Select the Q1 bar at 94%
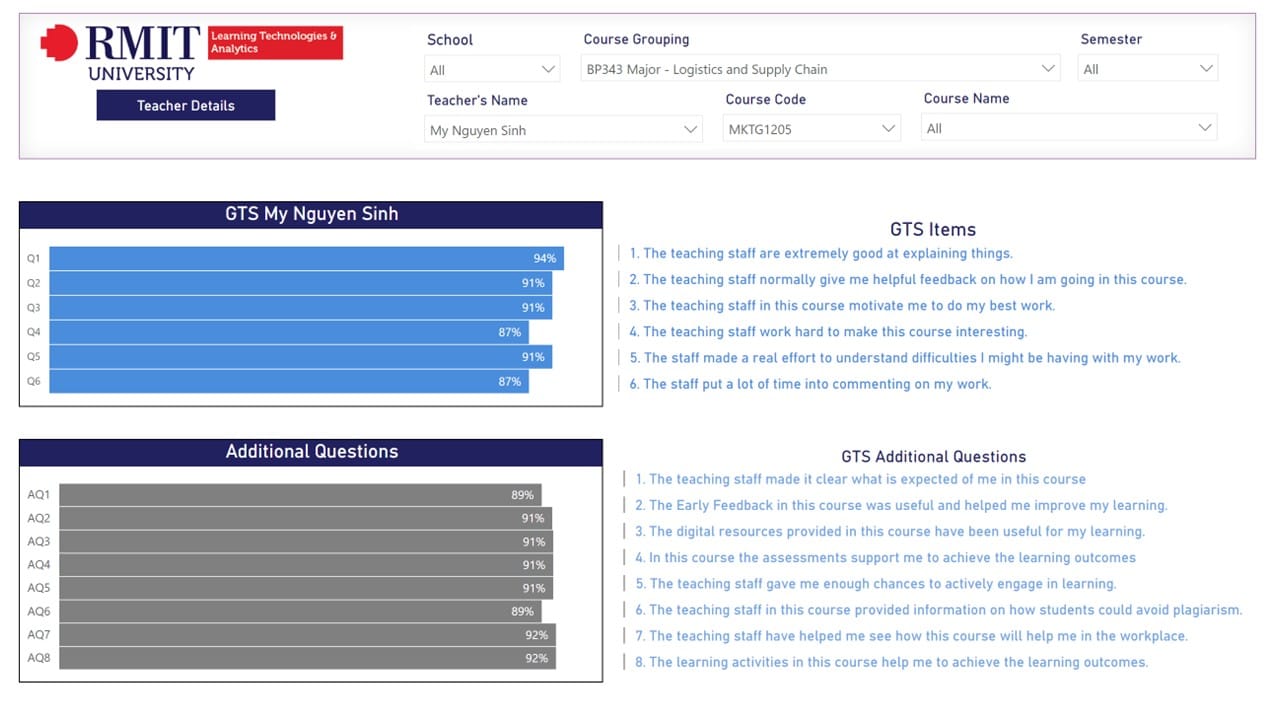1280x720 pixels. (x=306, y=258)
